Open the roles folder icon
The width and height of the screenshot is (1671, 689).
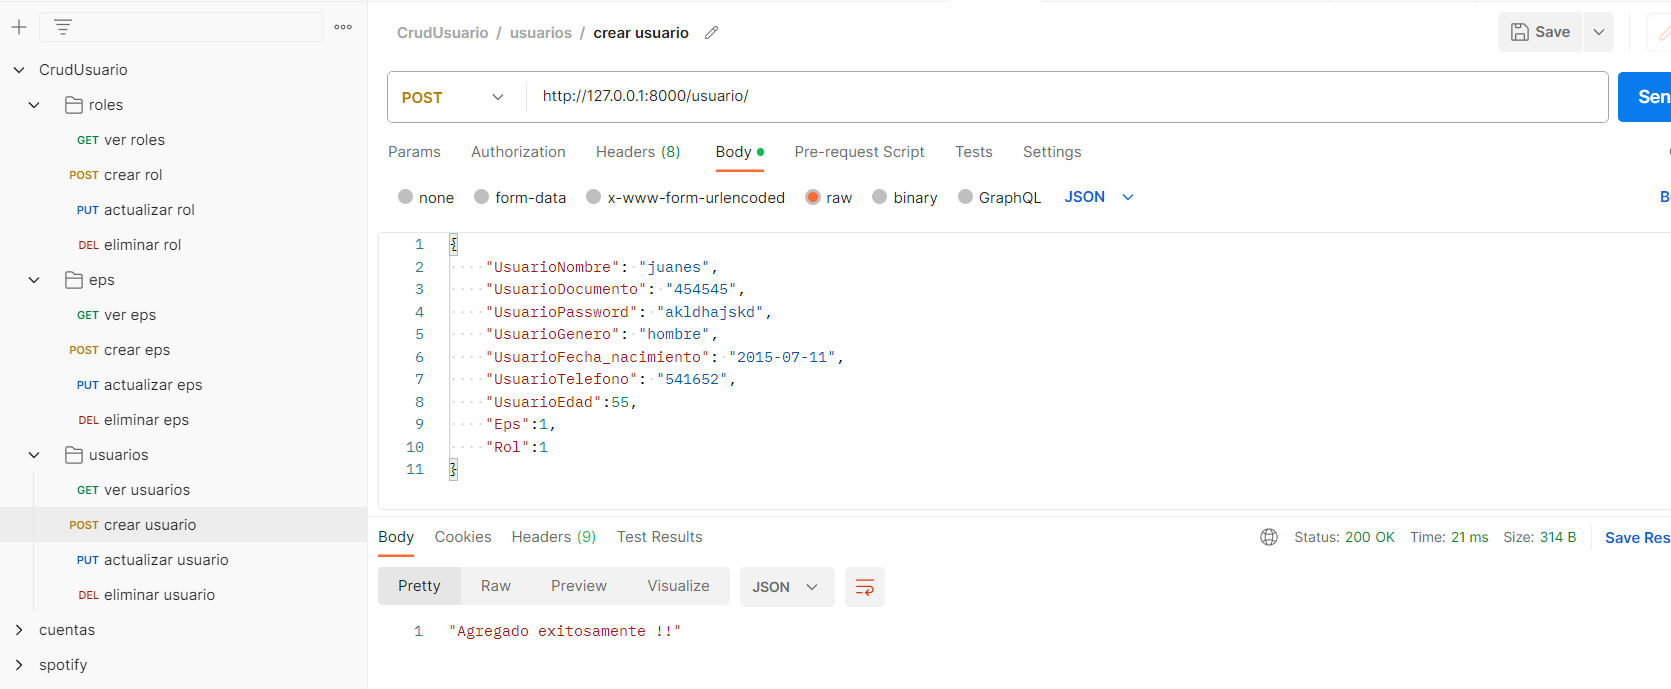point(73,105)
